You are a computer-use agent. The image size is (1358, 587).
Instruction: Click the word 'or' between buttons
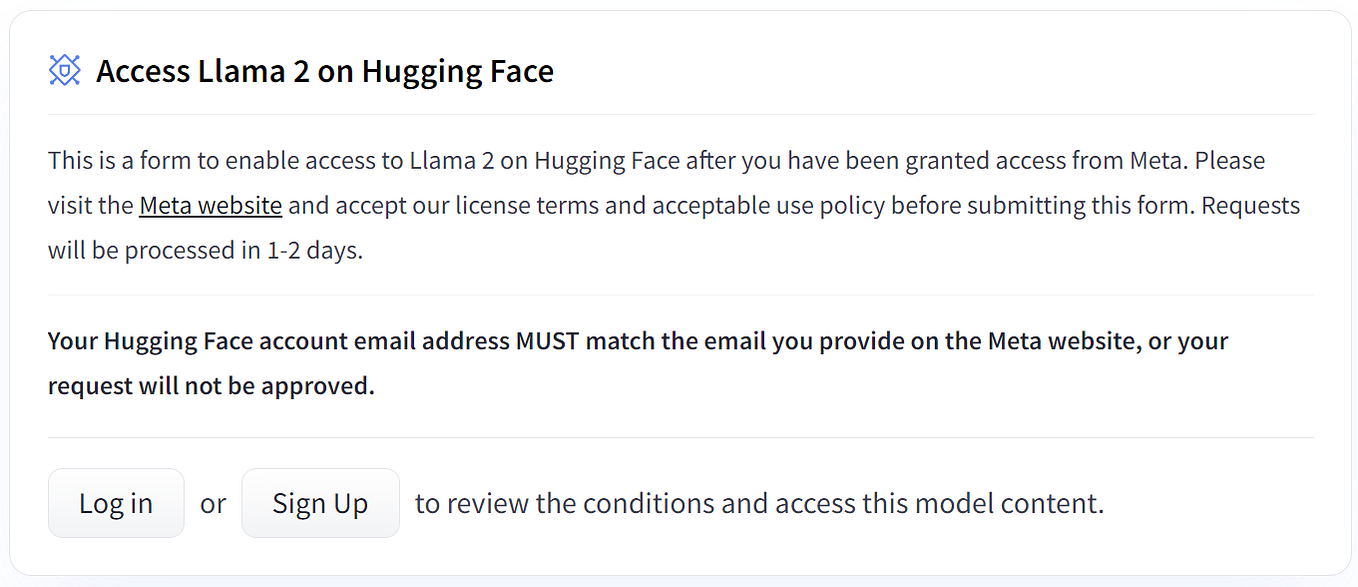tap(212, 503)
